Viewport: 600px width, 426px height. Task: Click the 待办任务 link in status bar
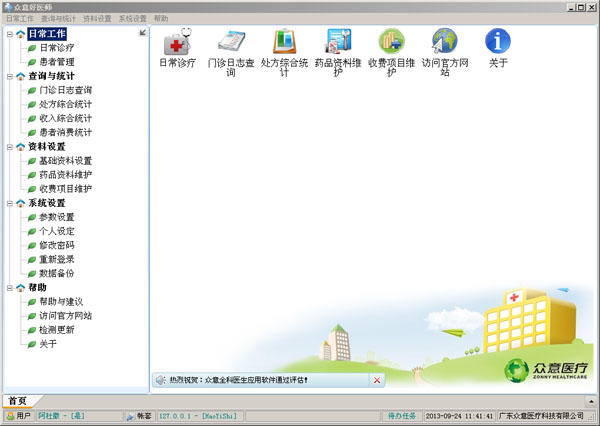[402, 416]
